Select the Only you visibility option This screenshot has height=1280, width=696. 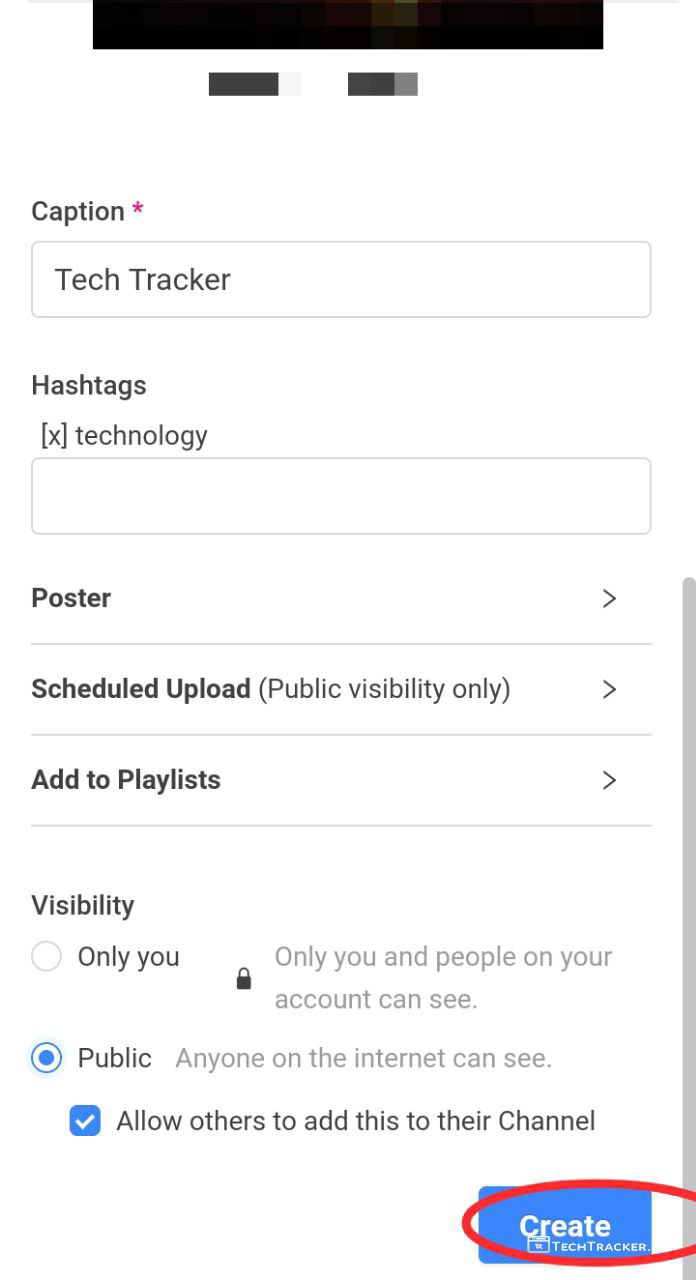(47, 957)
